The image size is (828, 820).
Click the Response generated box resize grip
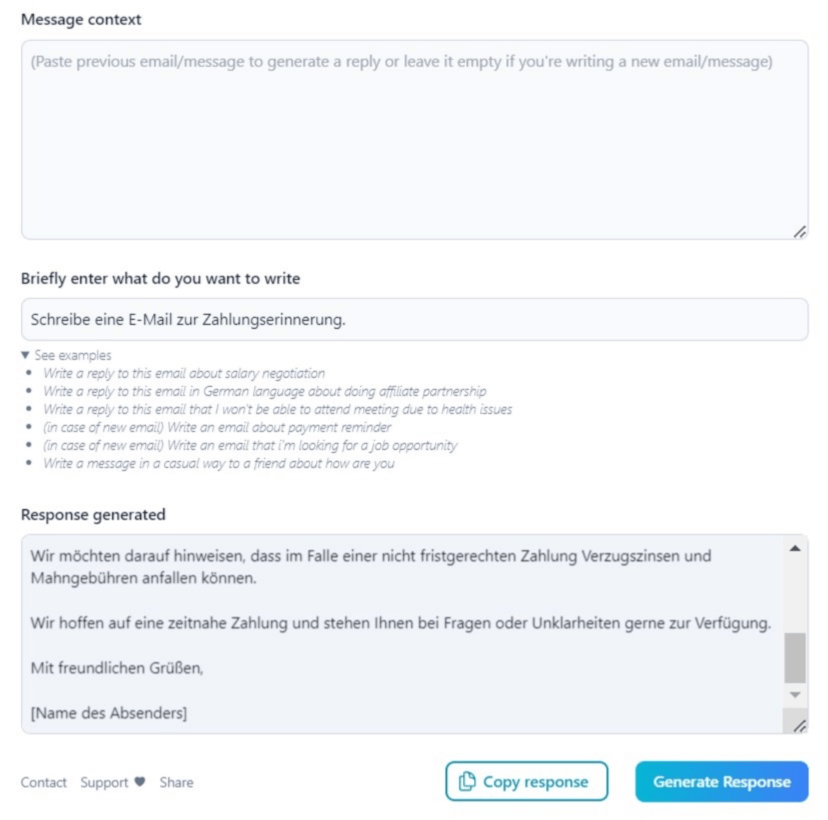(x=800, y=725)
